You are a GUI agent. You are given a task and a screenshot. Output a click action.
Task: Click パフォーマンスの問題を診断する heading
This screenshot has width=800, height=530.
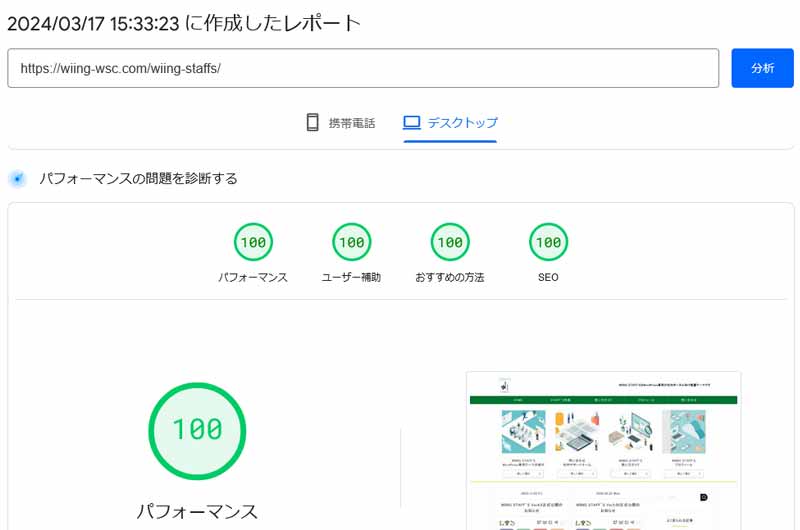(x=139, y=179)
